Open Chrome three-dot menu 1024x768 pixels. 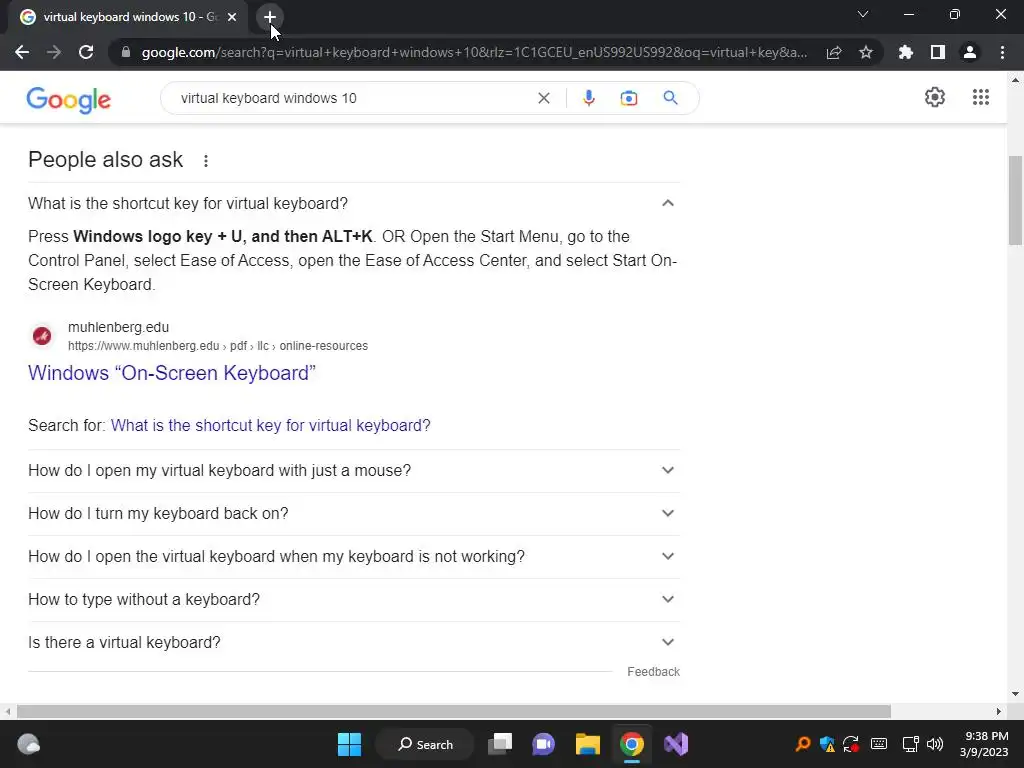(1002, 52)
